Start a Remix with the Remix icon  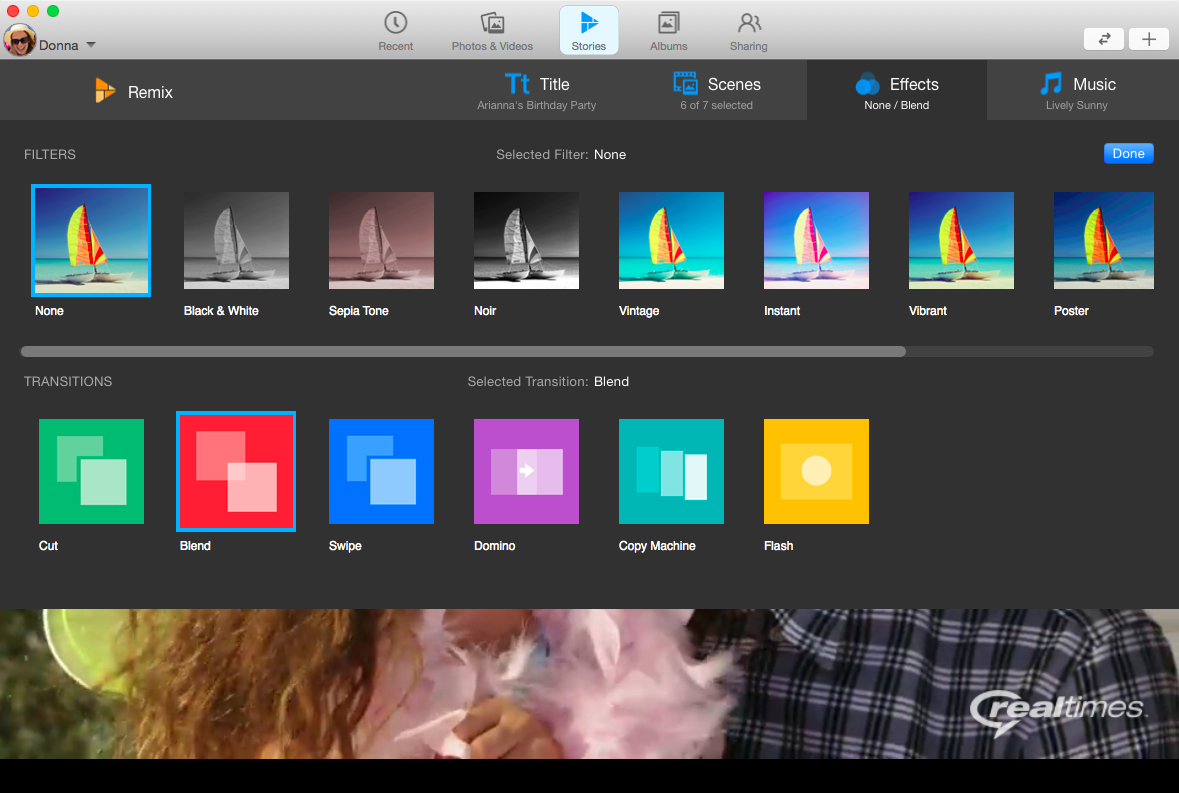(133, 91)
